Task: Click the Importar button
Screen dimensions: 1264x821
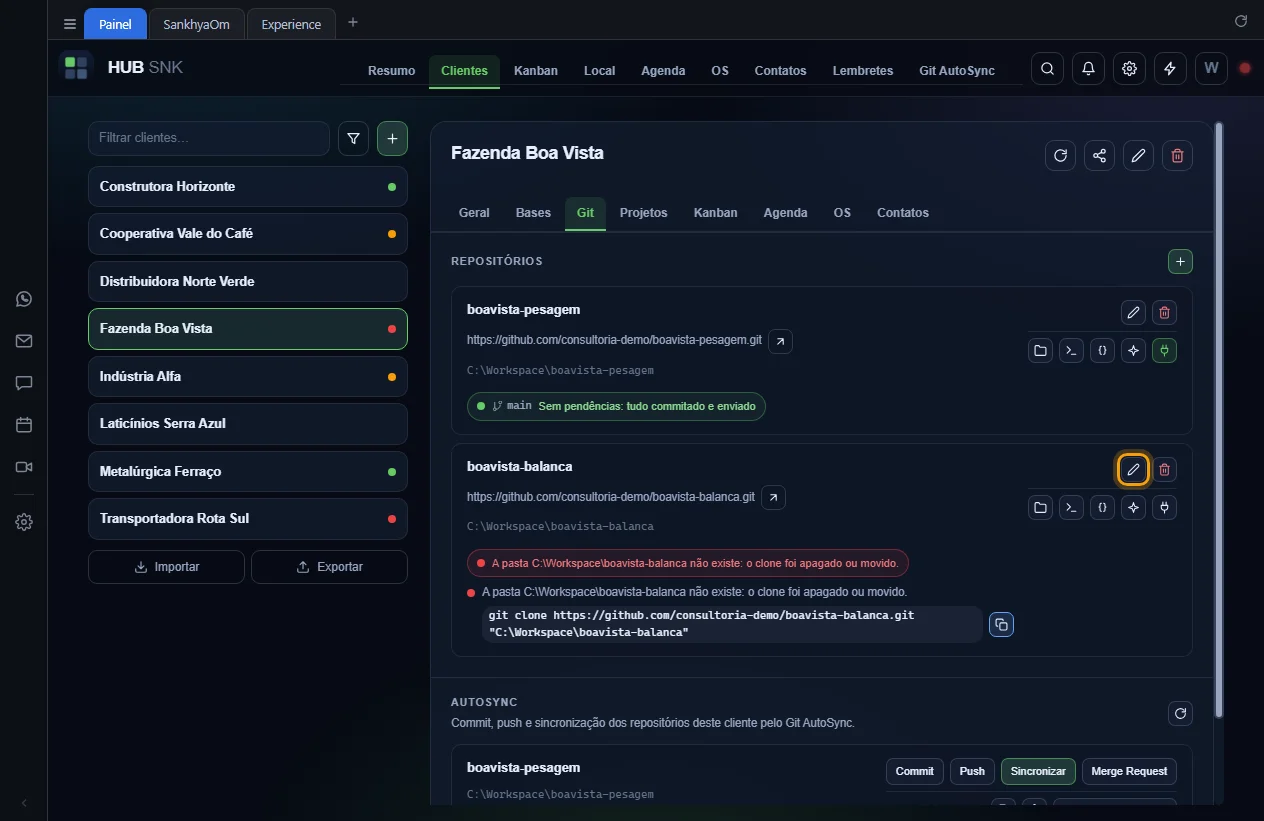Action: 166,566
